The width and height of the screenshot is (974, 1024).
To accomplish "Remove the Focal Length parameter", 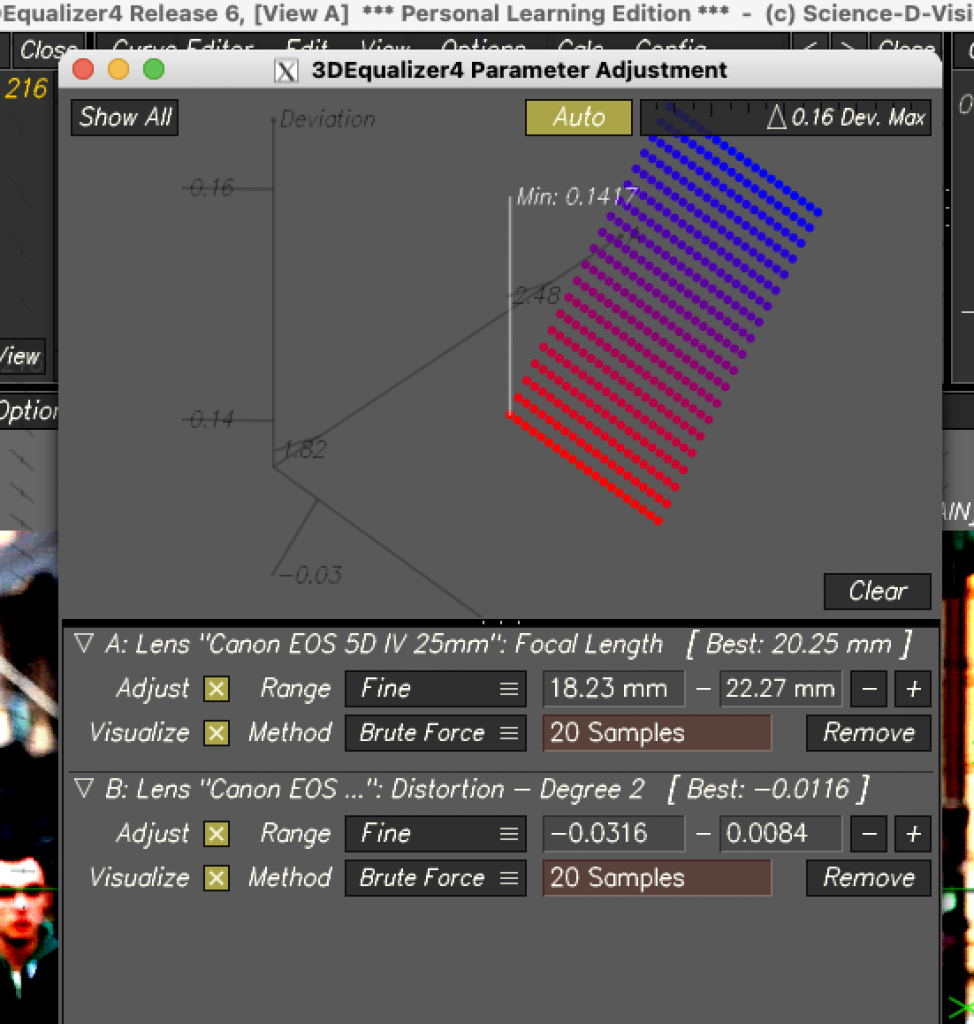I will point(868,733).
